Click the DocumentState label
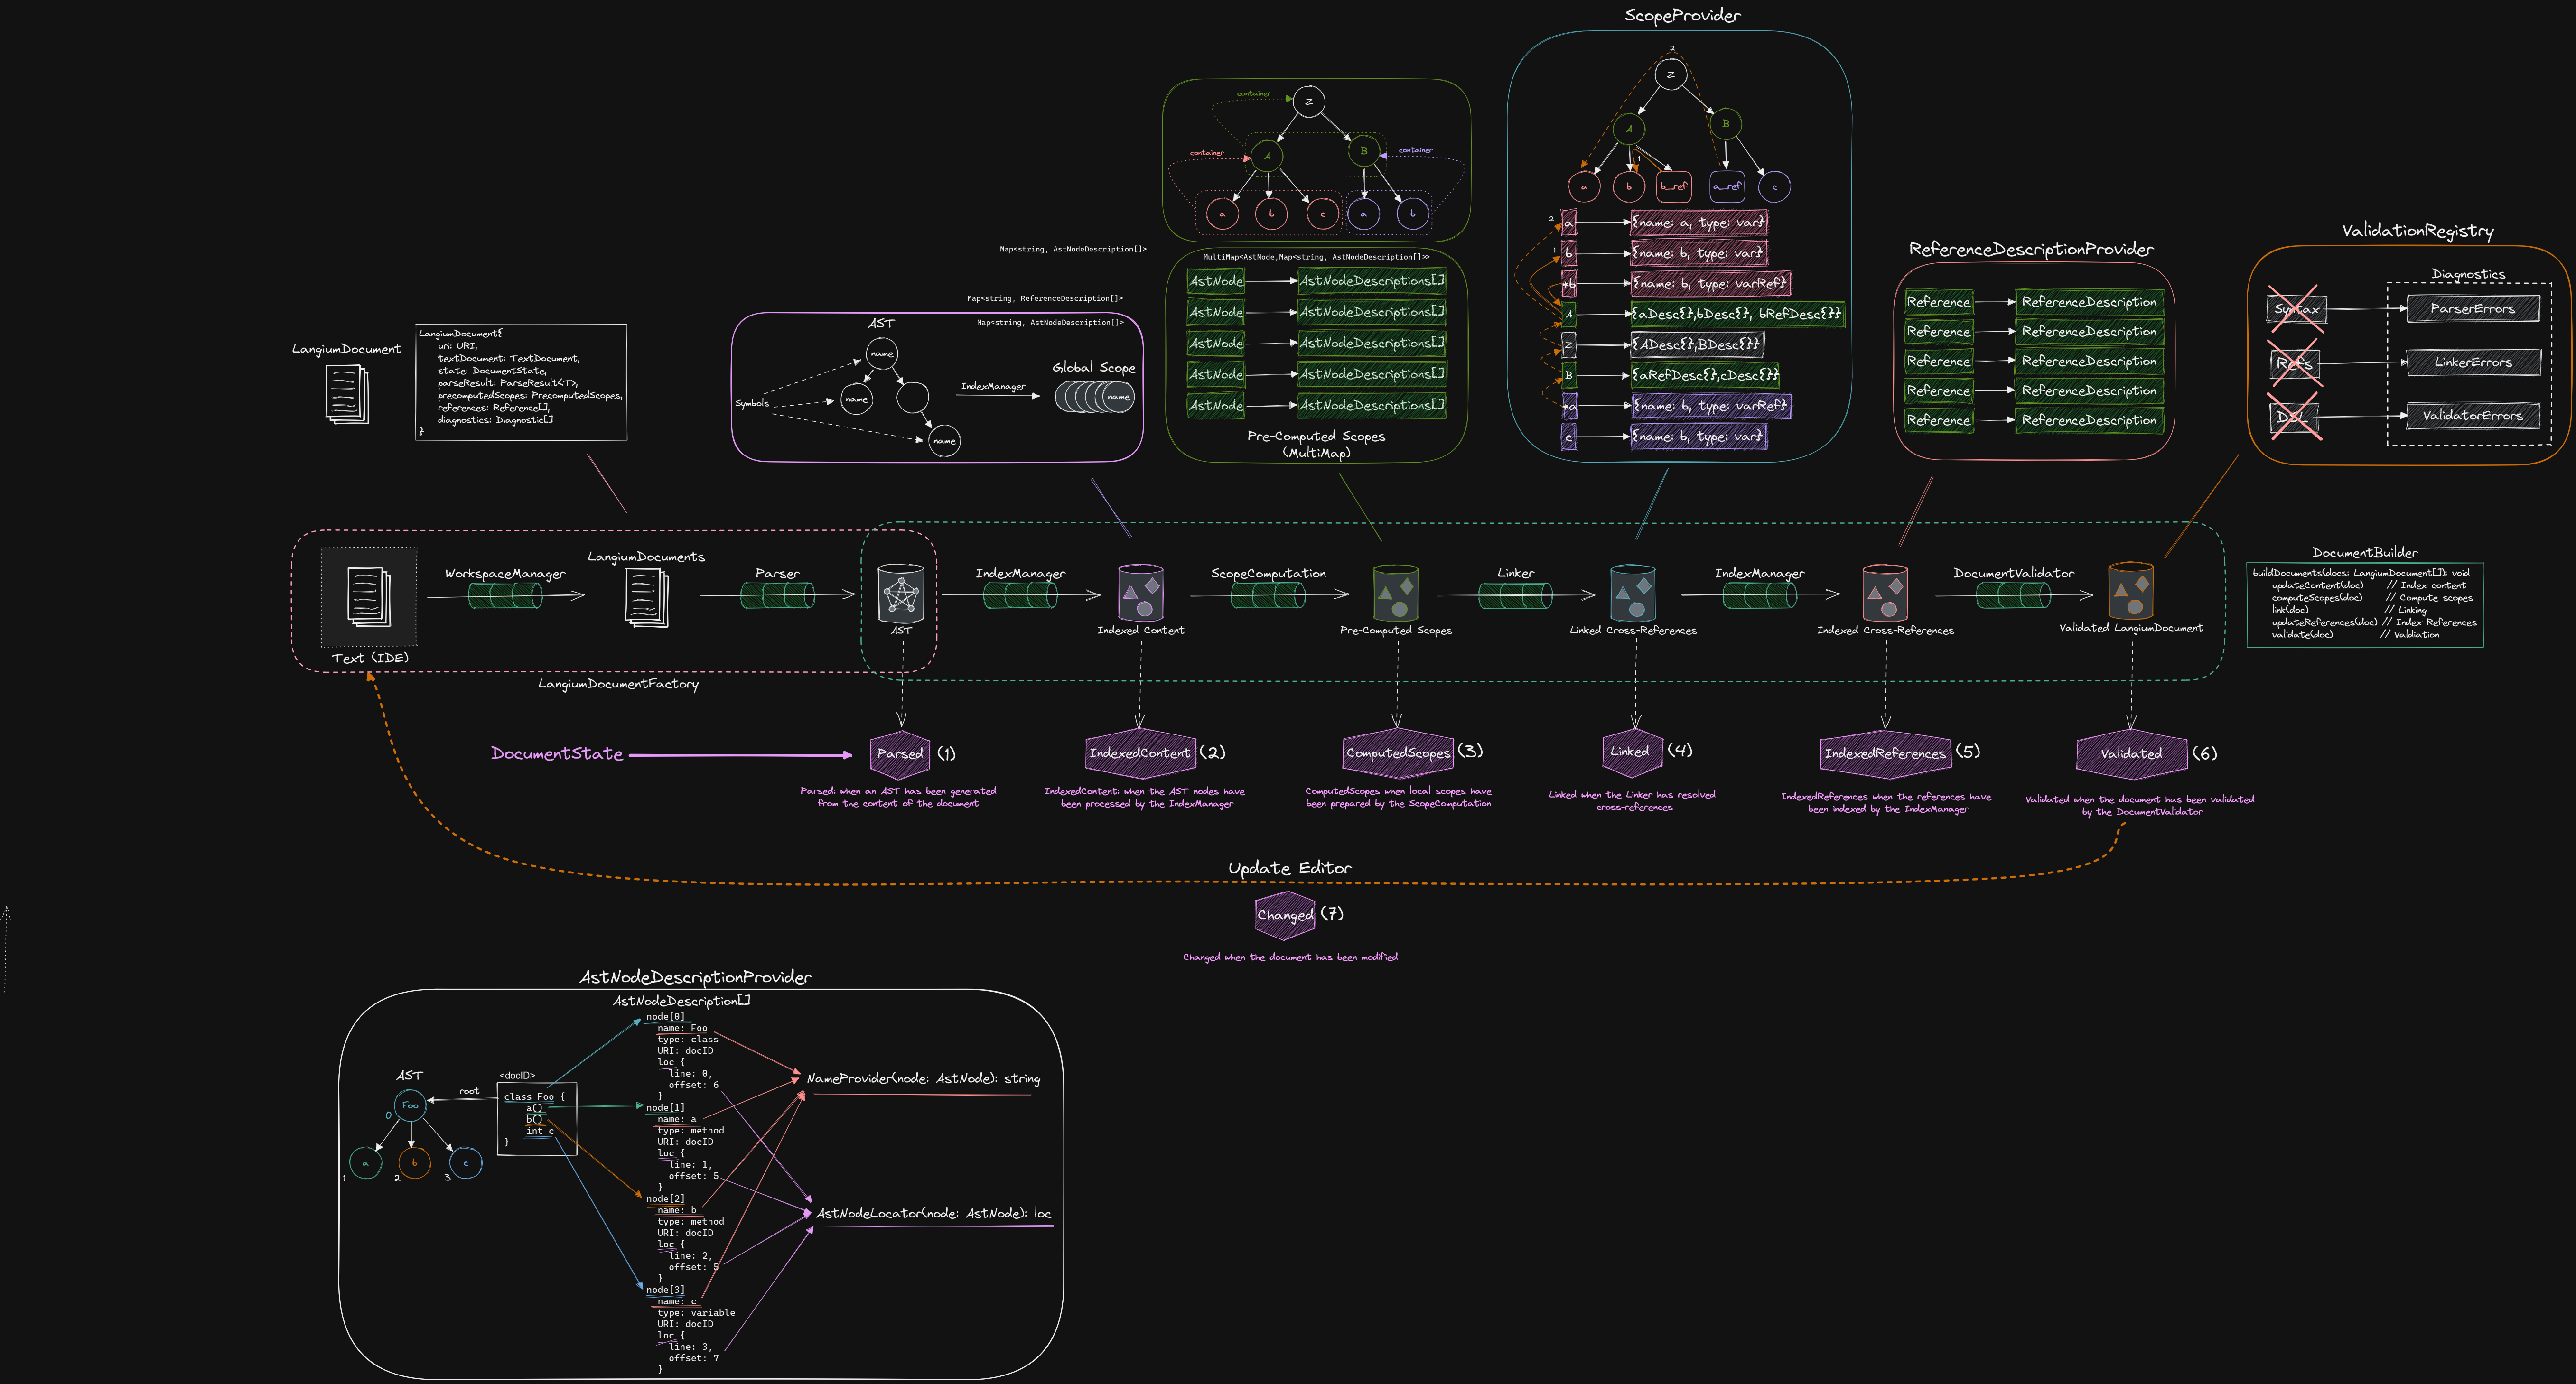Viewport: 2576px width, 1384px height. pyautogui.click(x=557, y=754)
